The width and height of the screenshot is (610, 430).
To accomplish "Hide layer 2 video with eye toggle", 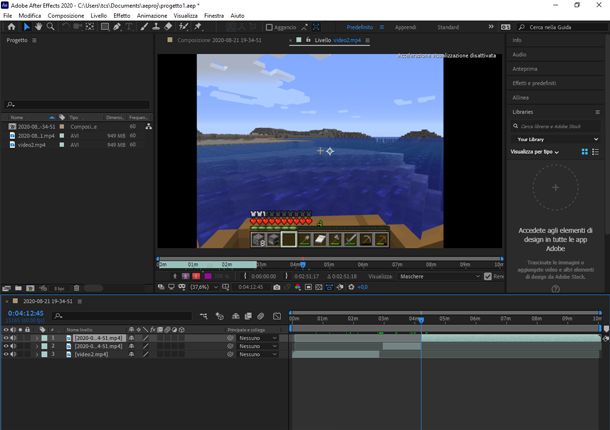I will (x=6, y=346).
